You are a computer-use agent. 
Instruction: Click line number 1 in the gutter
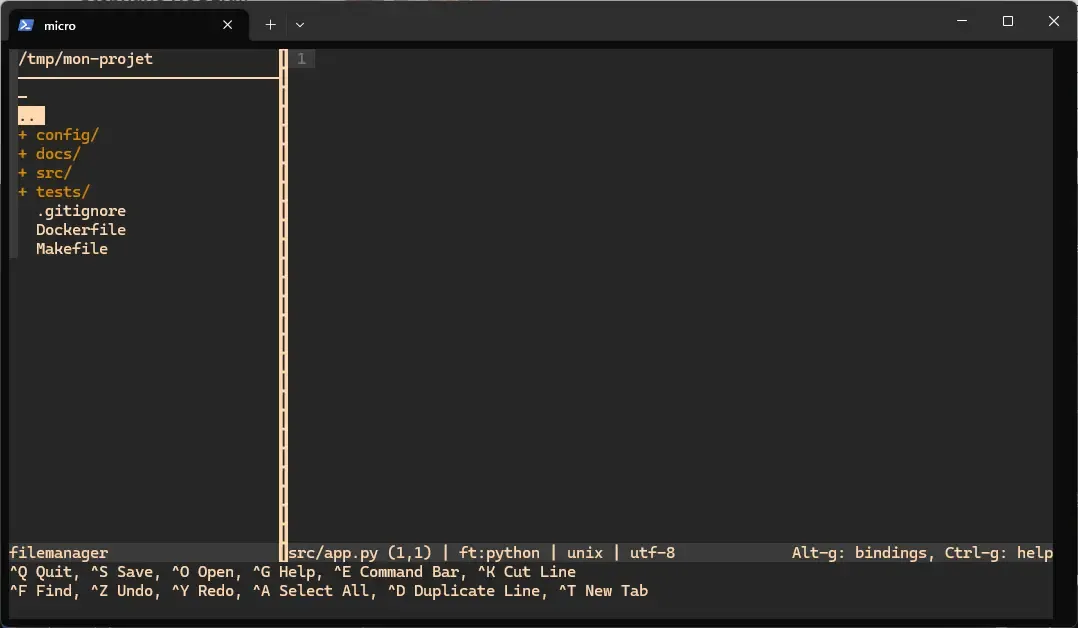pos(301,58)
